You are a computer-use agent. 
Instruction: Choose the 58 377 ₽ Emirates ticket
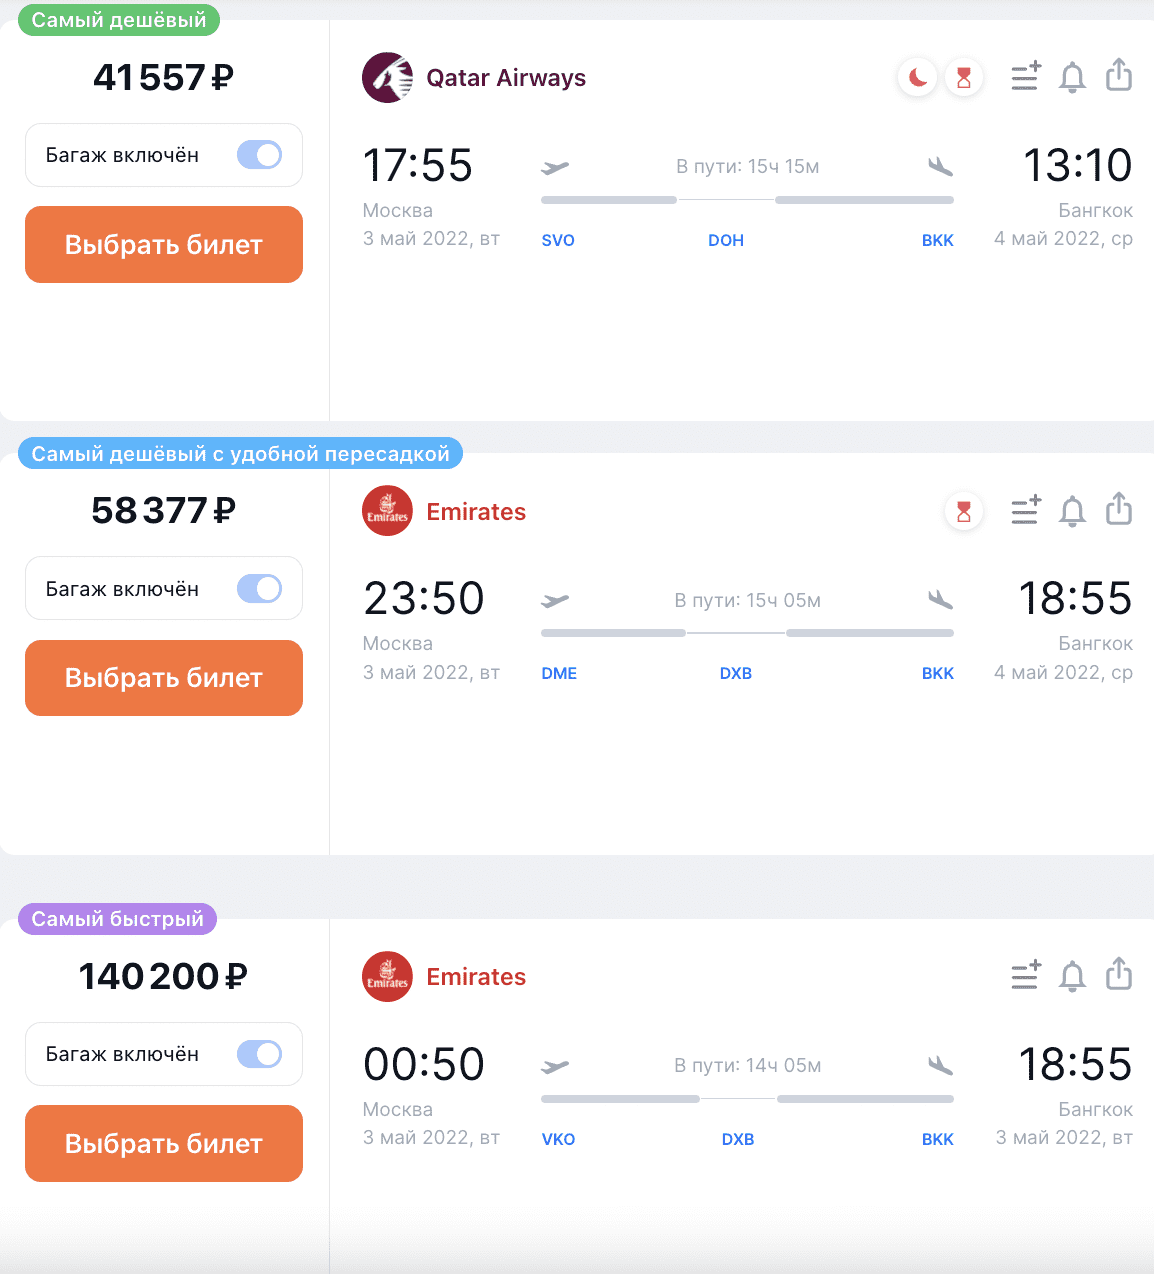pyautogui.click(x=164, y=678)
